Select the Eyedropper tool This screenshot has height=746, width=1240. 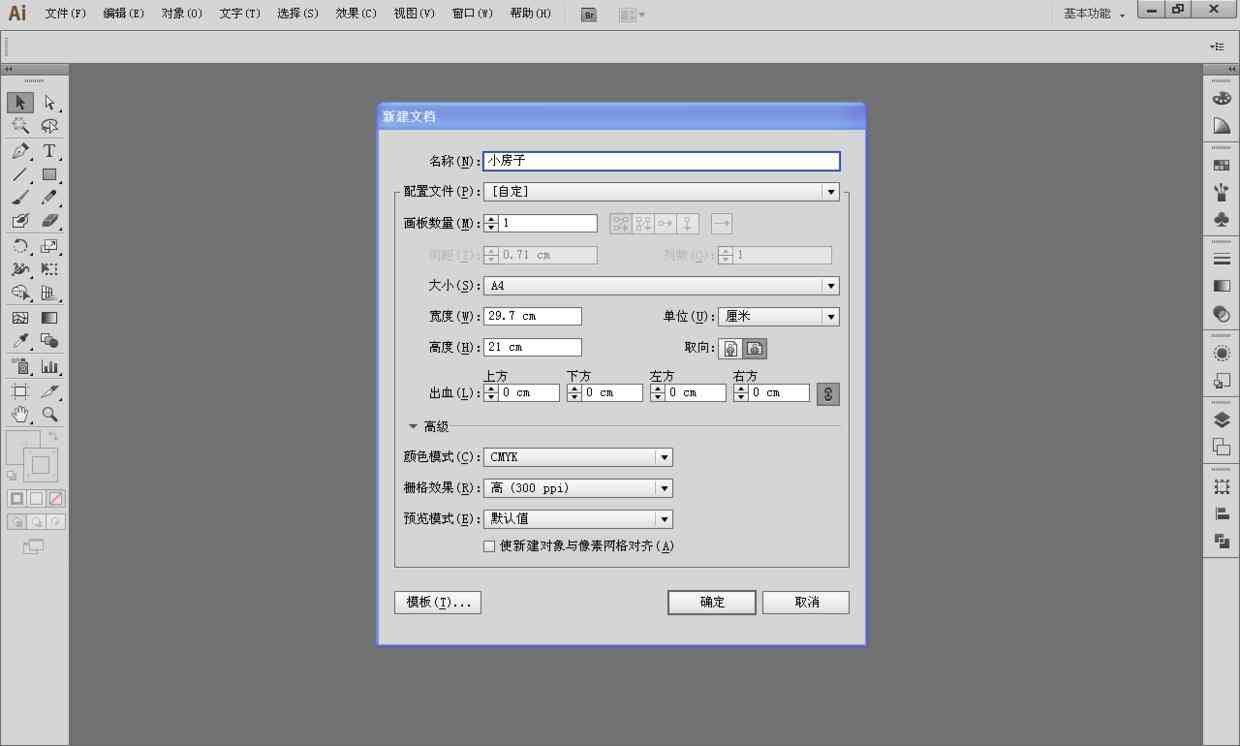click(x=20, y=341)
